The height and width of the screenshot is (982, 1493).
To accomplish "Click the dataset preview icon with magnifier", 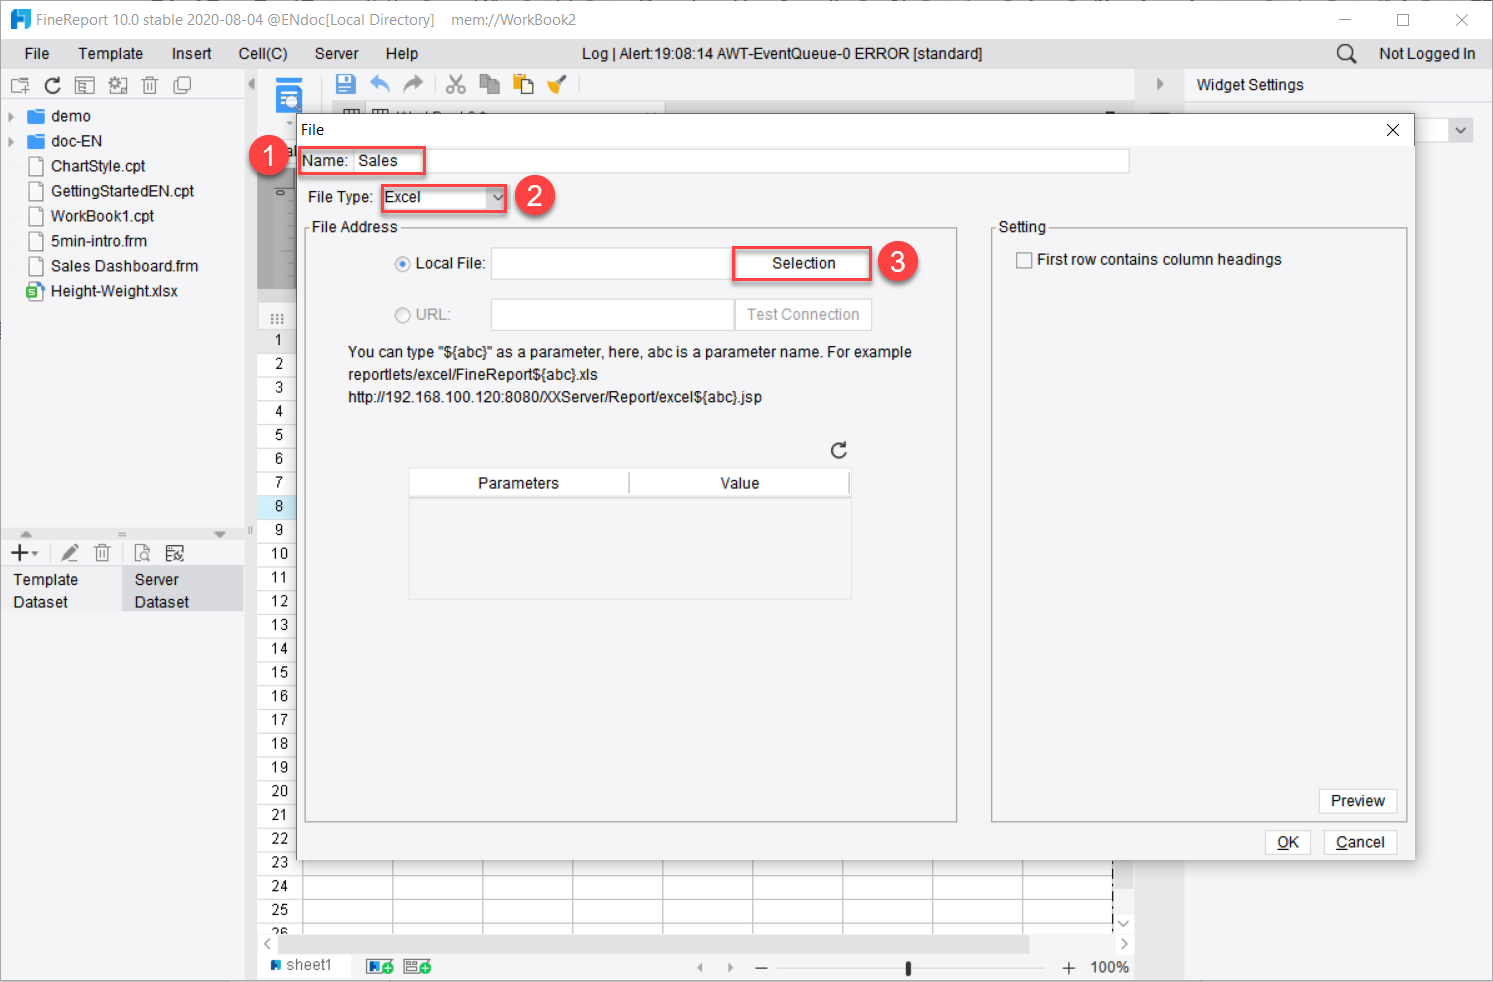I will tap(142, 553).
